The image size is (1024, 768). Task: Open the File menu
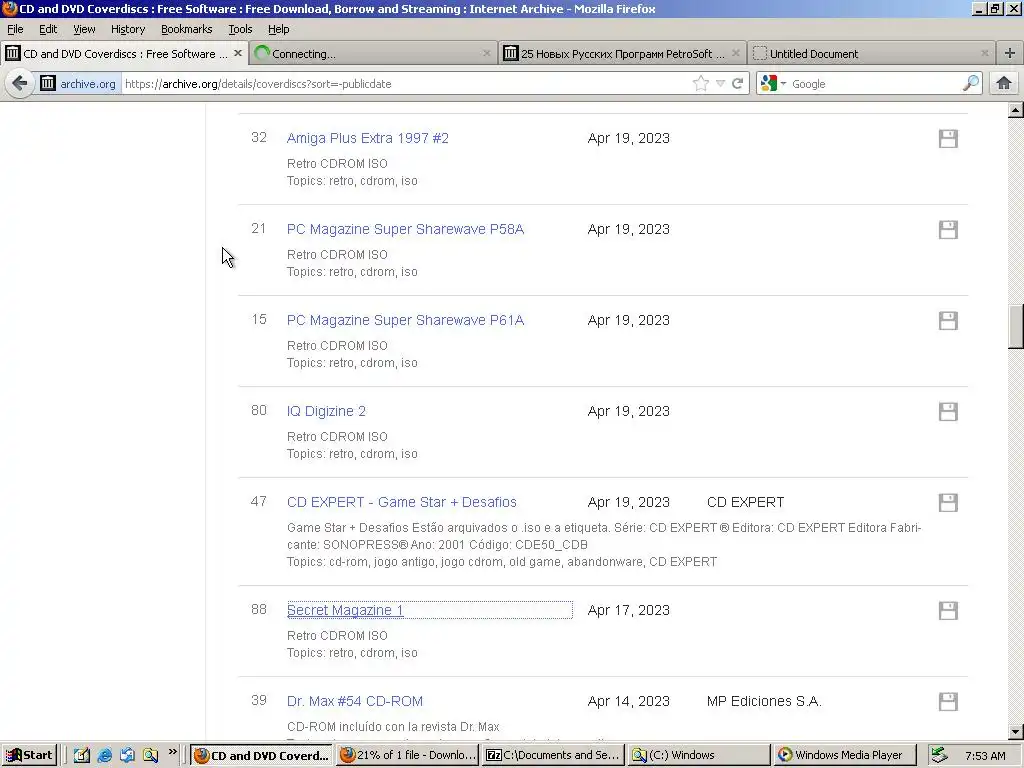[15, 29]
